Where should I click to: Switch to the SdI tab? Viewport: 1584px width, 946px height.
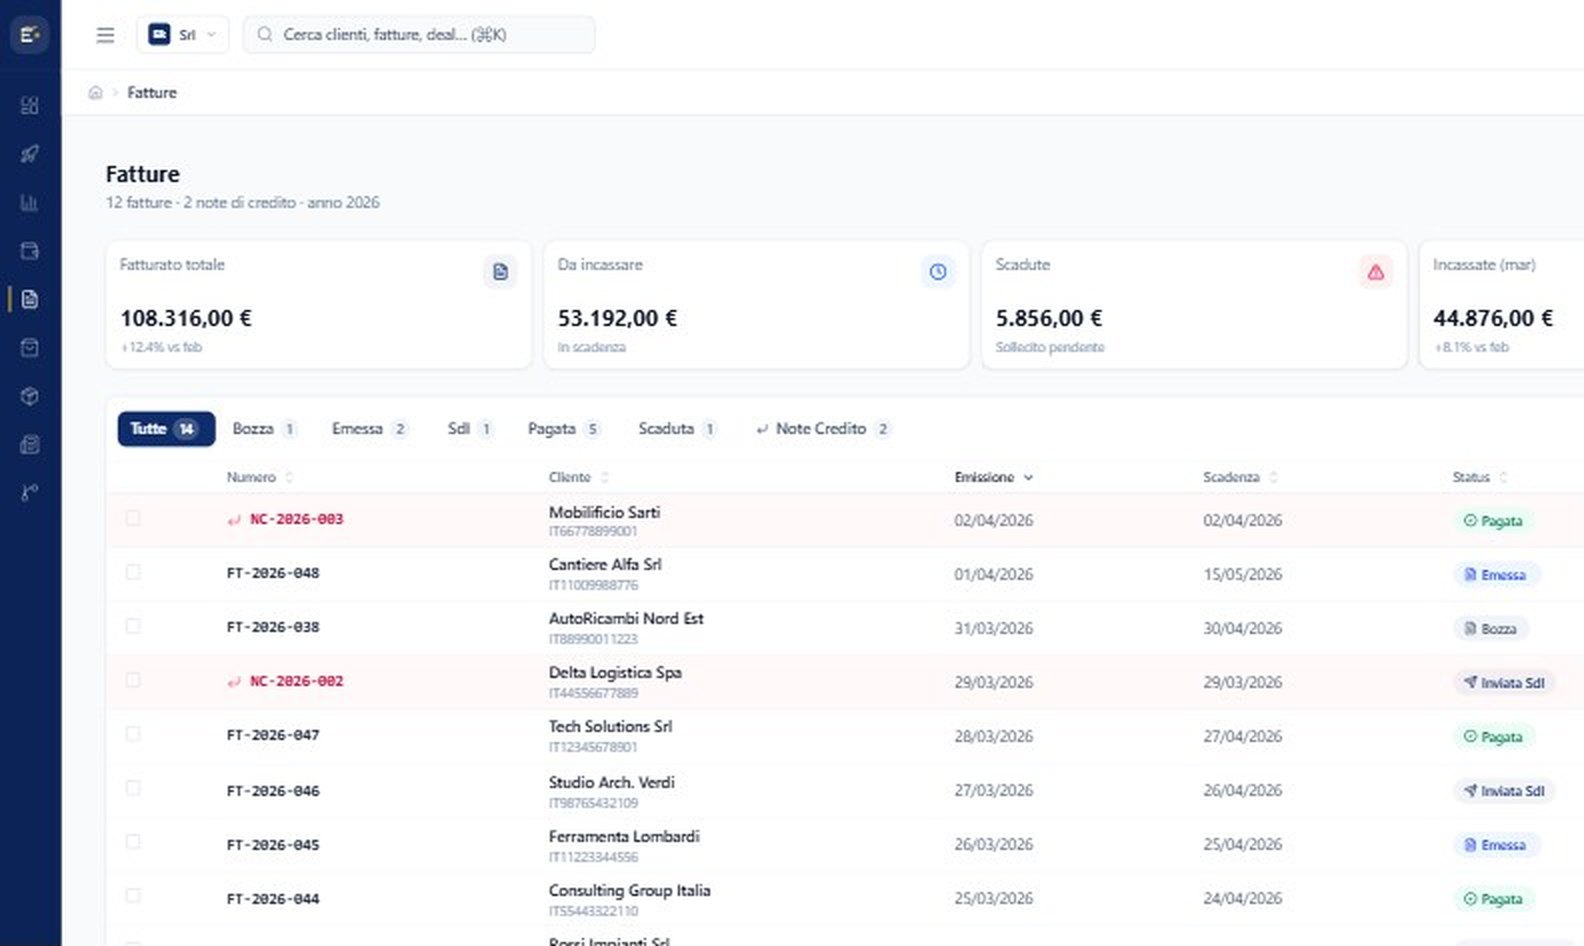click(x=470, y=429)
